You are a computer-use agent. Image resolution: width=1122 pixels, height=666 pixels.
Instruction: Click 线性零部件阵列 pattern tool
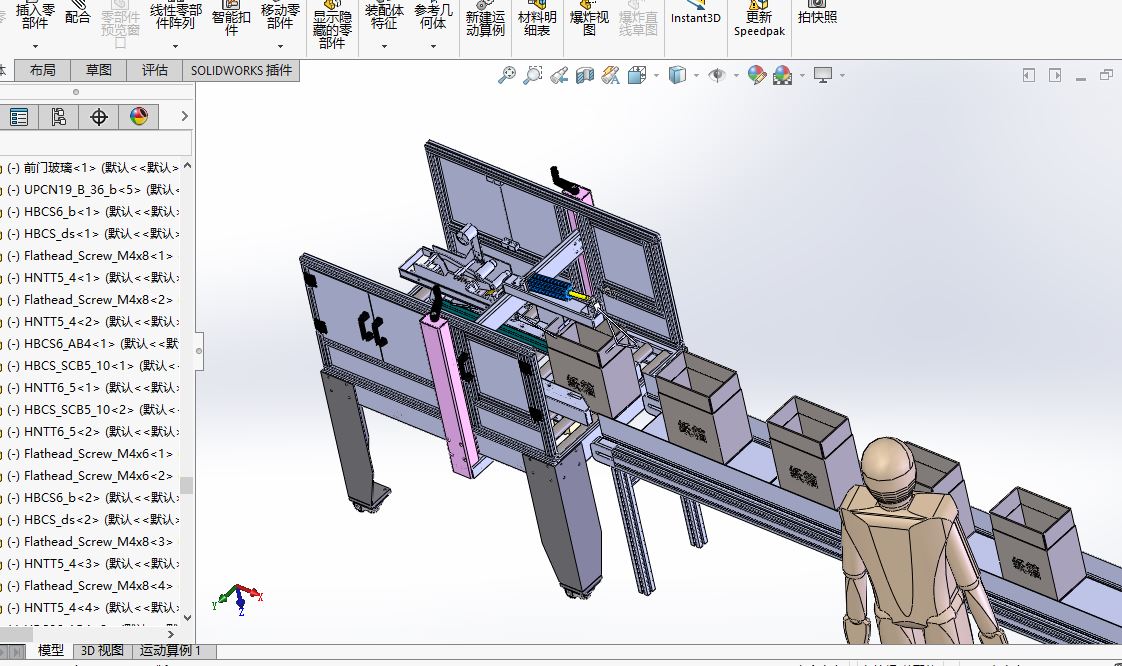click(175, 16)
